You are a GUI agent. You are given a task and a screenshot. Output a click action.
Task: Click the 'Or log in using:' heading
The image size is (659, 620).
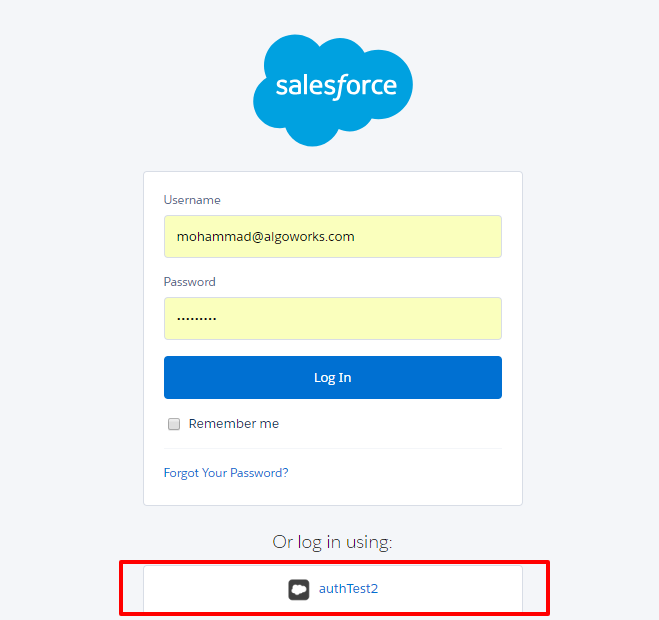[333, 542]
